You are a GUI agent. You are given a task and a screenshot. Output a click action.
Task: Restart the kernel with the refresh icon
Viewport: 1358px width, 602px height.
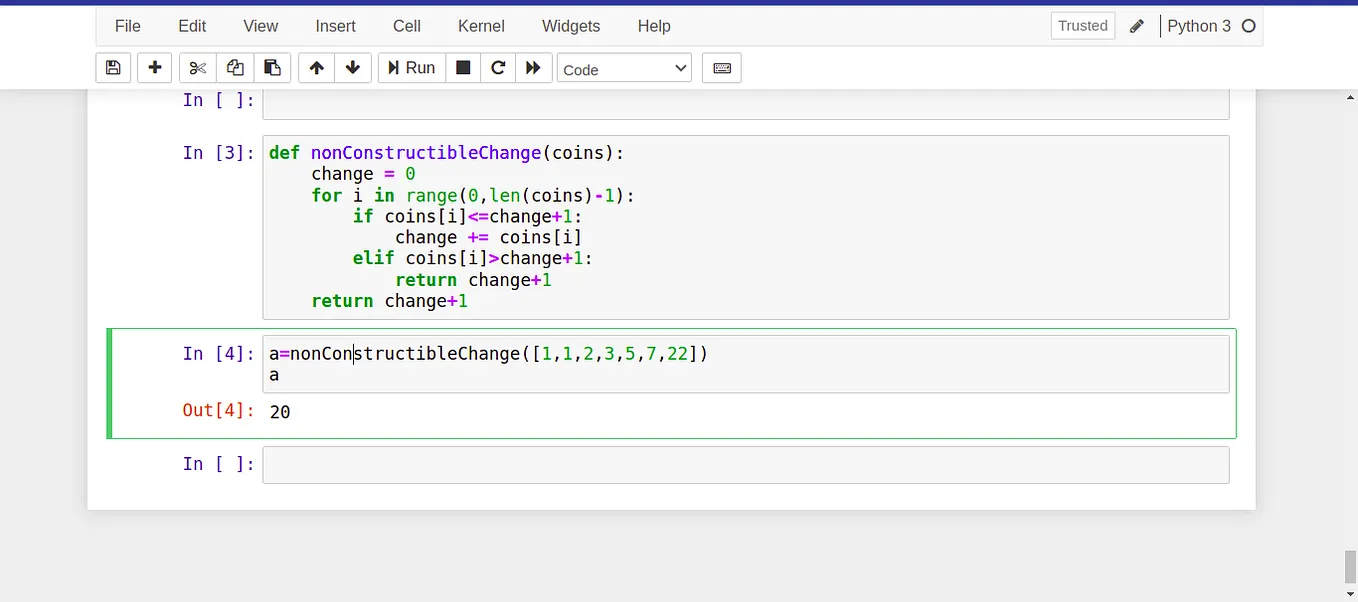coord(498,67)
